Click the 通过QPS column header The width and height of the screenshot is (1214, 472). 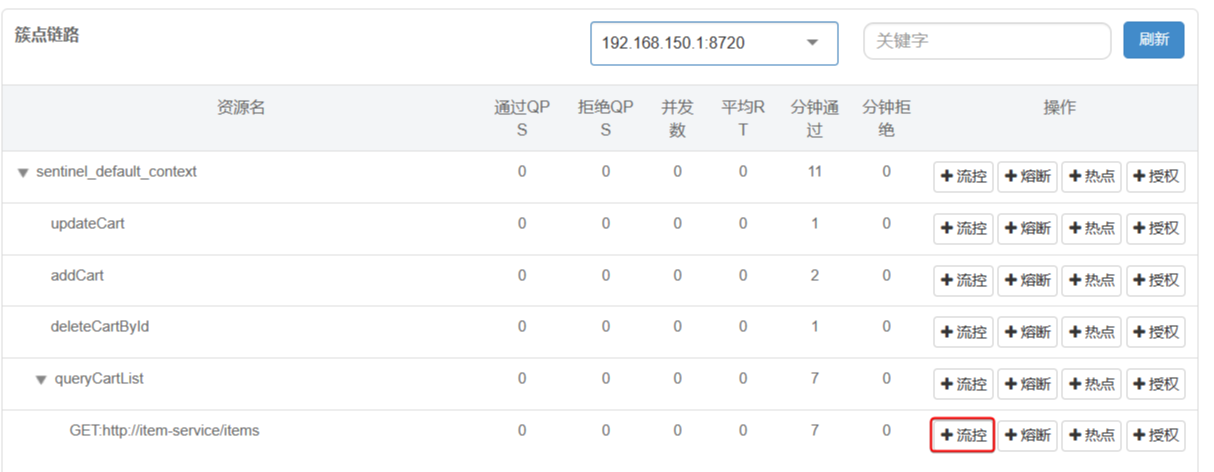(521, 118)
